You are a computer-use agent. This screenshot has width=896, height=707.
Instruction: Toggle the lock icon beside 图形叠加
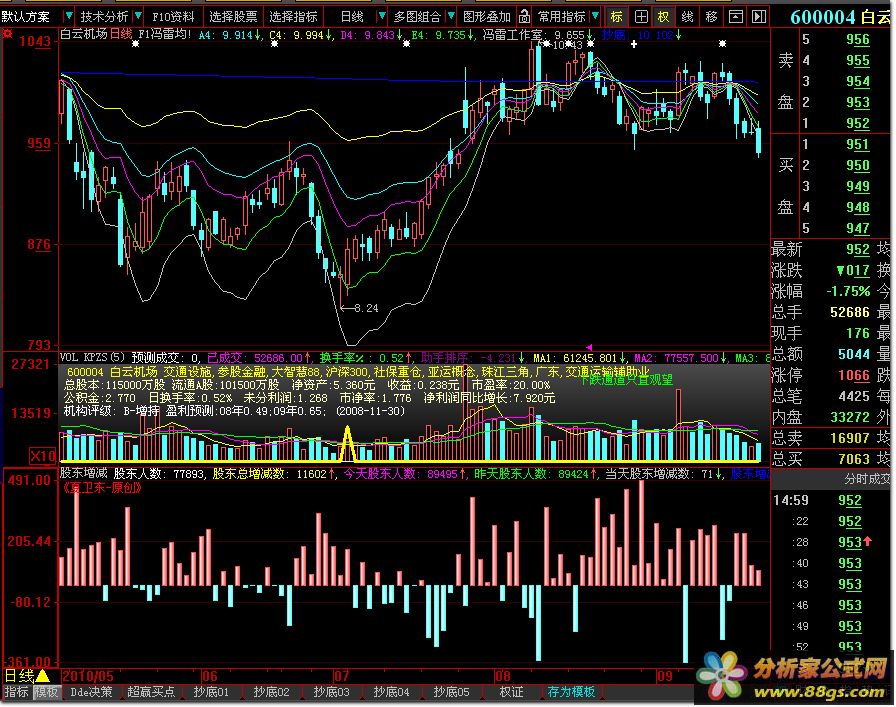tap(524, 17)
